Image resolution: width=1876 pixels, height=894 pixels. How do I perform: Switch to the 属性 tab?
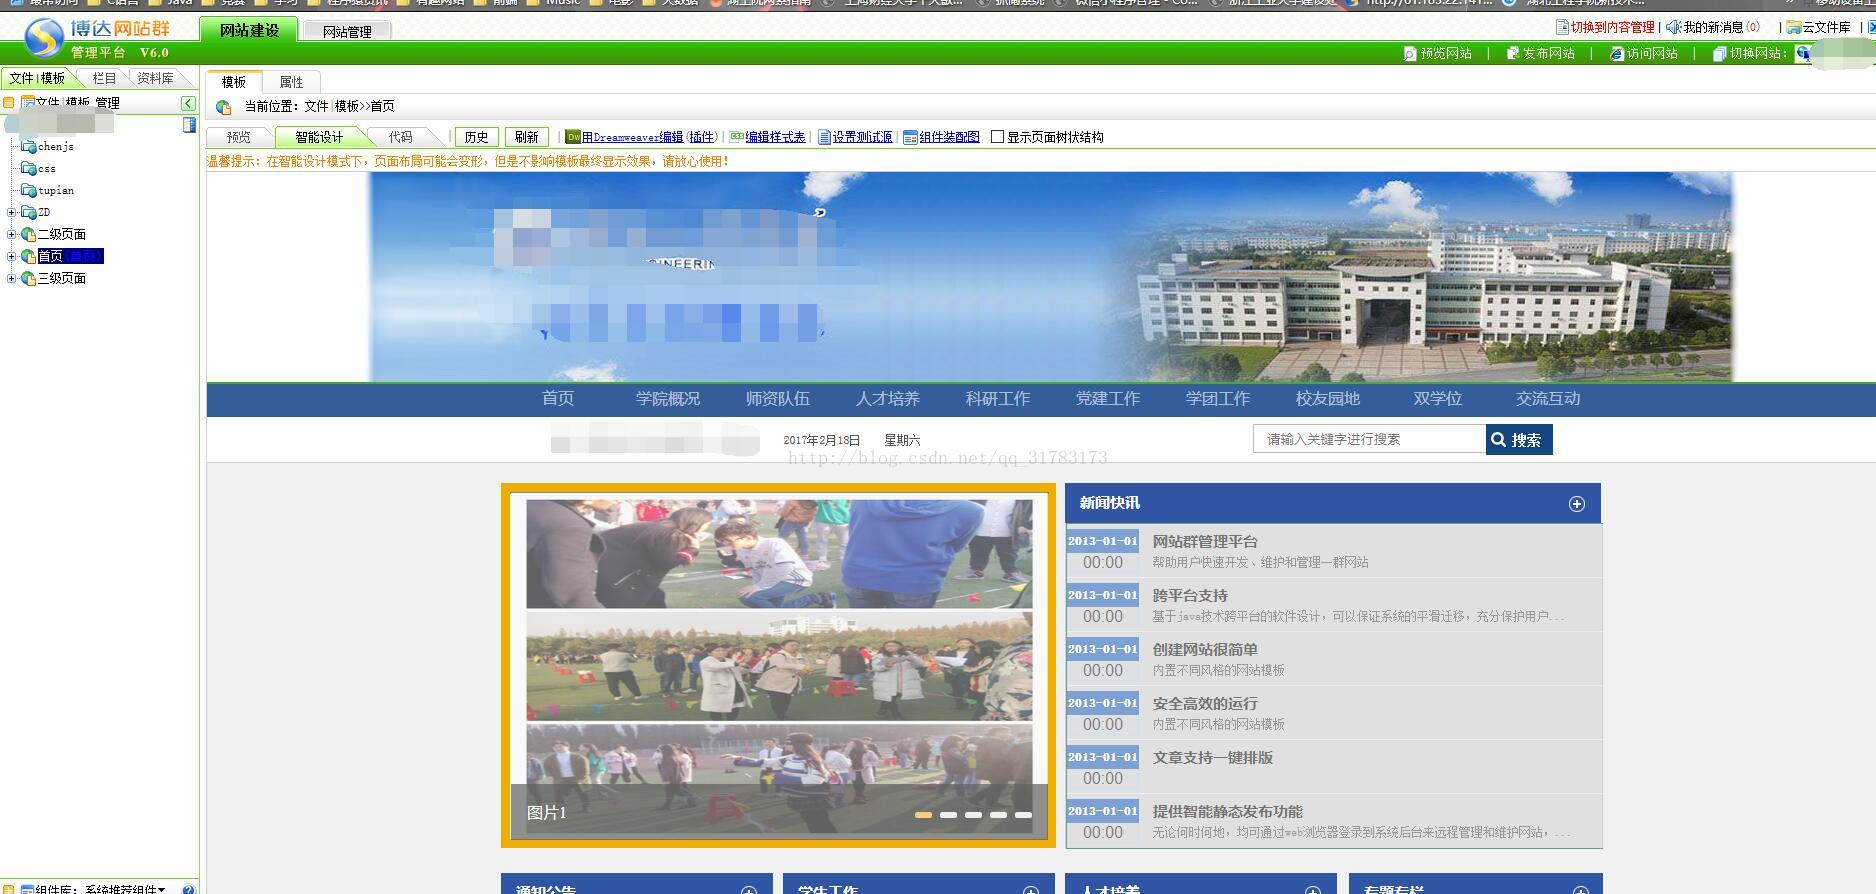pos(291,82)
